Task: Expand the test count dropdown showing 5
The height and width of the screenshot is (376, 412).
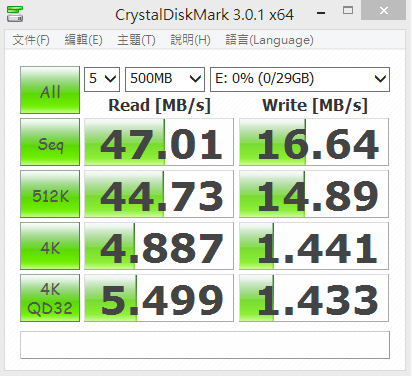Action: [x=102, y=79]
